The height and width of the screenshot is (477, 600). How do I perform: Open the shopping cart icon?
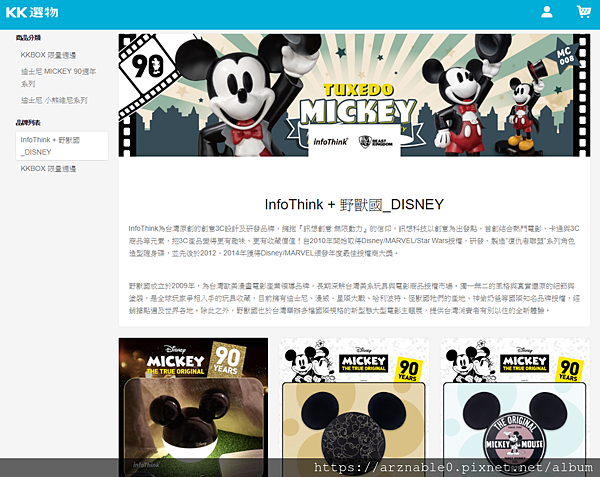(584, 12)
